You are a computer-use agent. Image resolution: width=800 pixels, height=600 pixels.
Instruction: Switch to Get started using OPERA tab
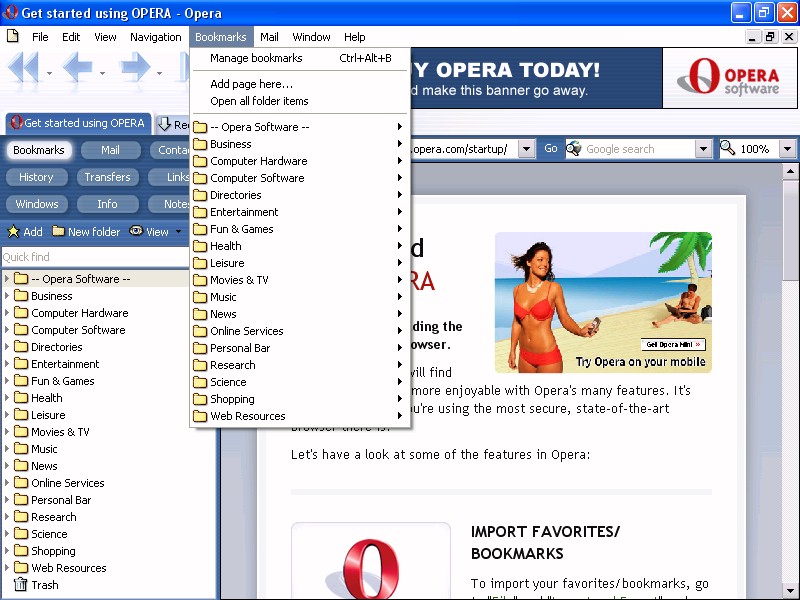pyautogui.click(x=79, y=123)
